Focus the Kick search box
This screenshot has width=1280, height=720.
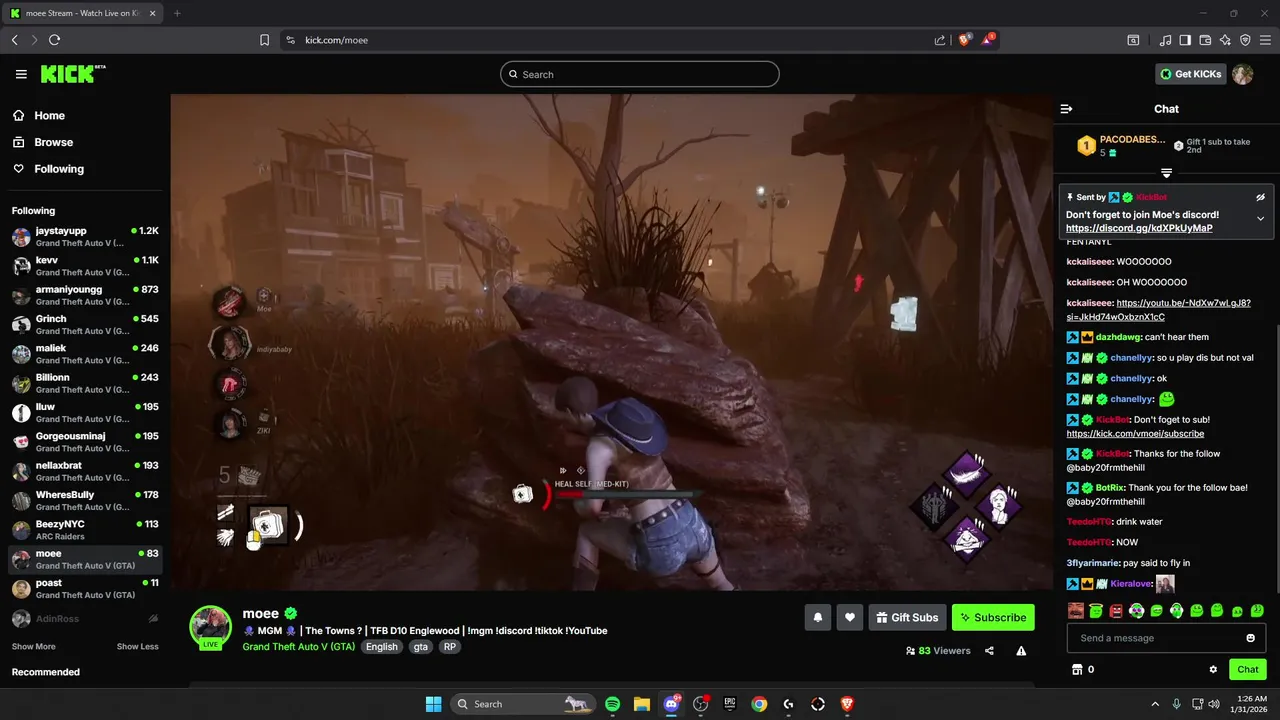click(x=640, y=74)
